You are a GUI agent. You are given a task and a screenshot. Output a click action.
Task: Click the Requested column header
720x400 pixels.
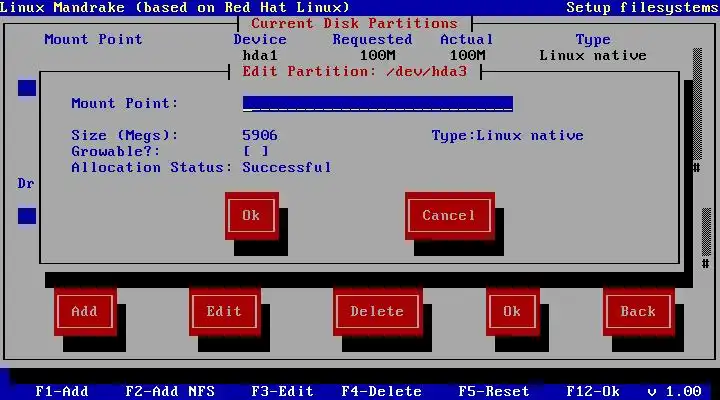[x=372, y=39]
